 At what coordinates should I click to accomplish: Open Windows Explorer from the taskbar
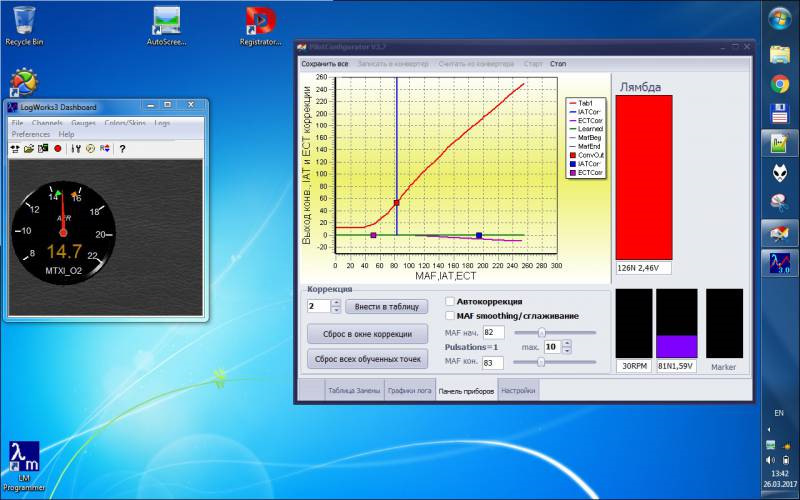tap(780, 54)
